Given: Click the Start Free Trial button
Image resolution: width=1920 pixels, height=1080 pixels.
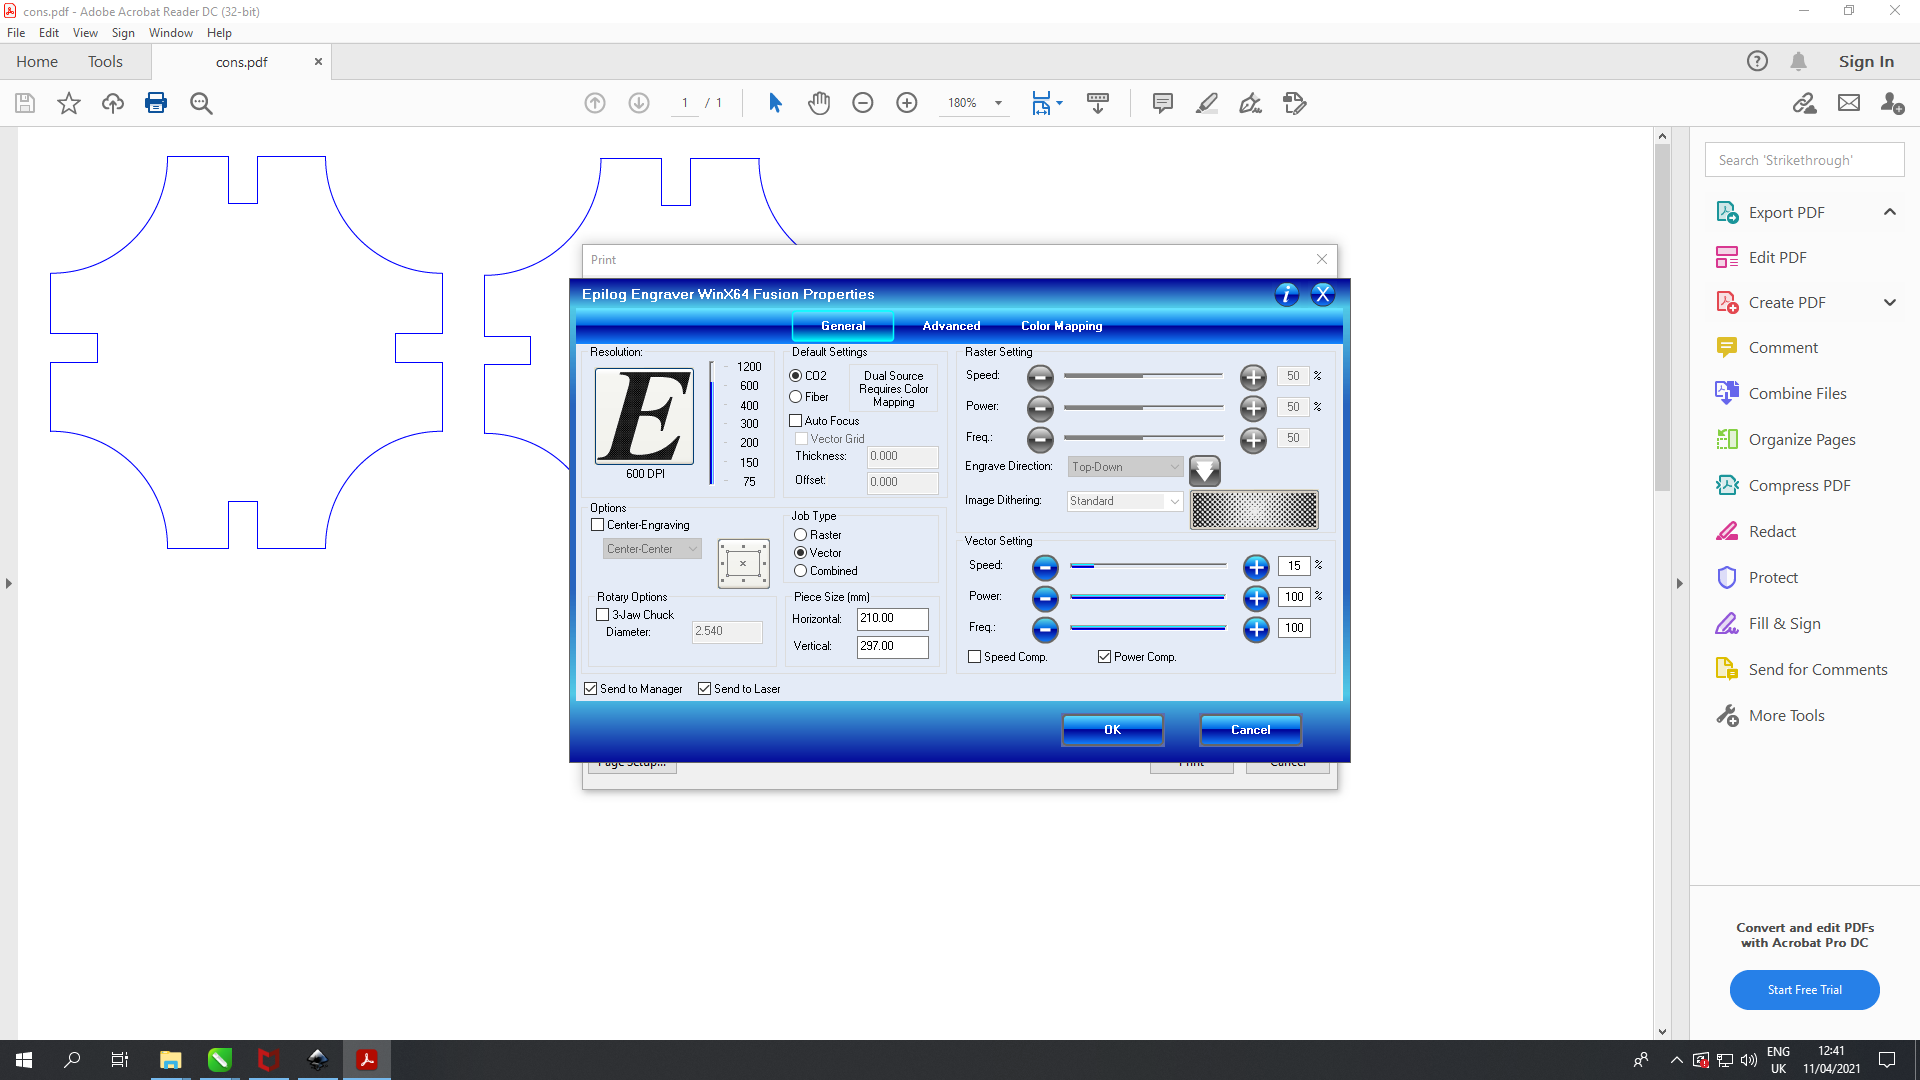Looking at the screenshot, I should click(1804, 990).
